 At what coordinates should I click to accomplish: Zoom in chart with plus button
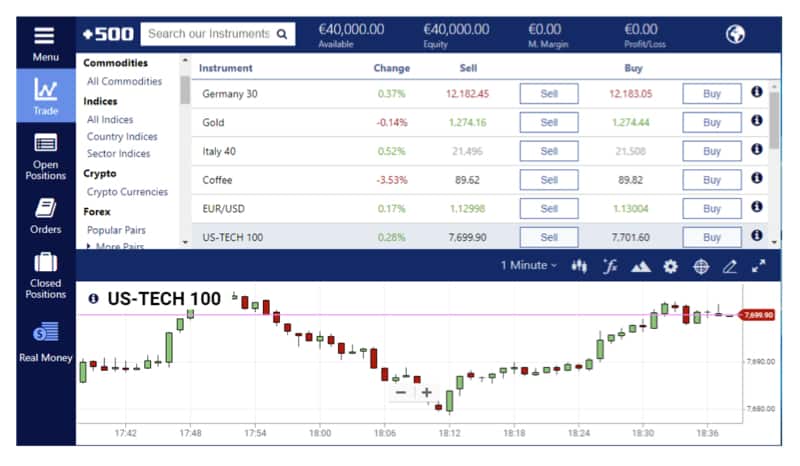click(427, 393)
